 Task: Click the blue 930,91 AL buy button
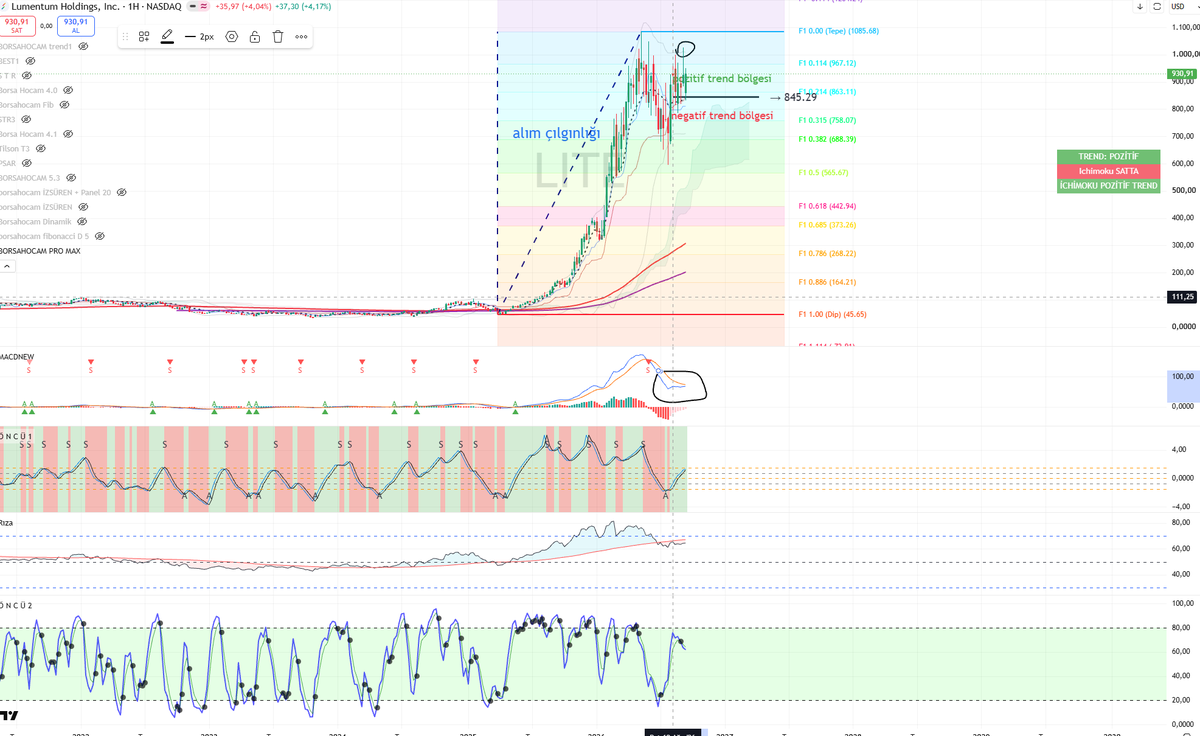click(75, 24)
